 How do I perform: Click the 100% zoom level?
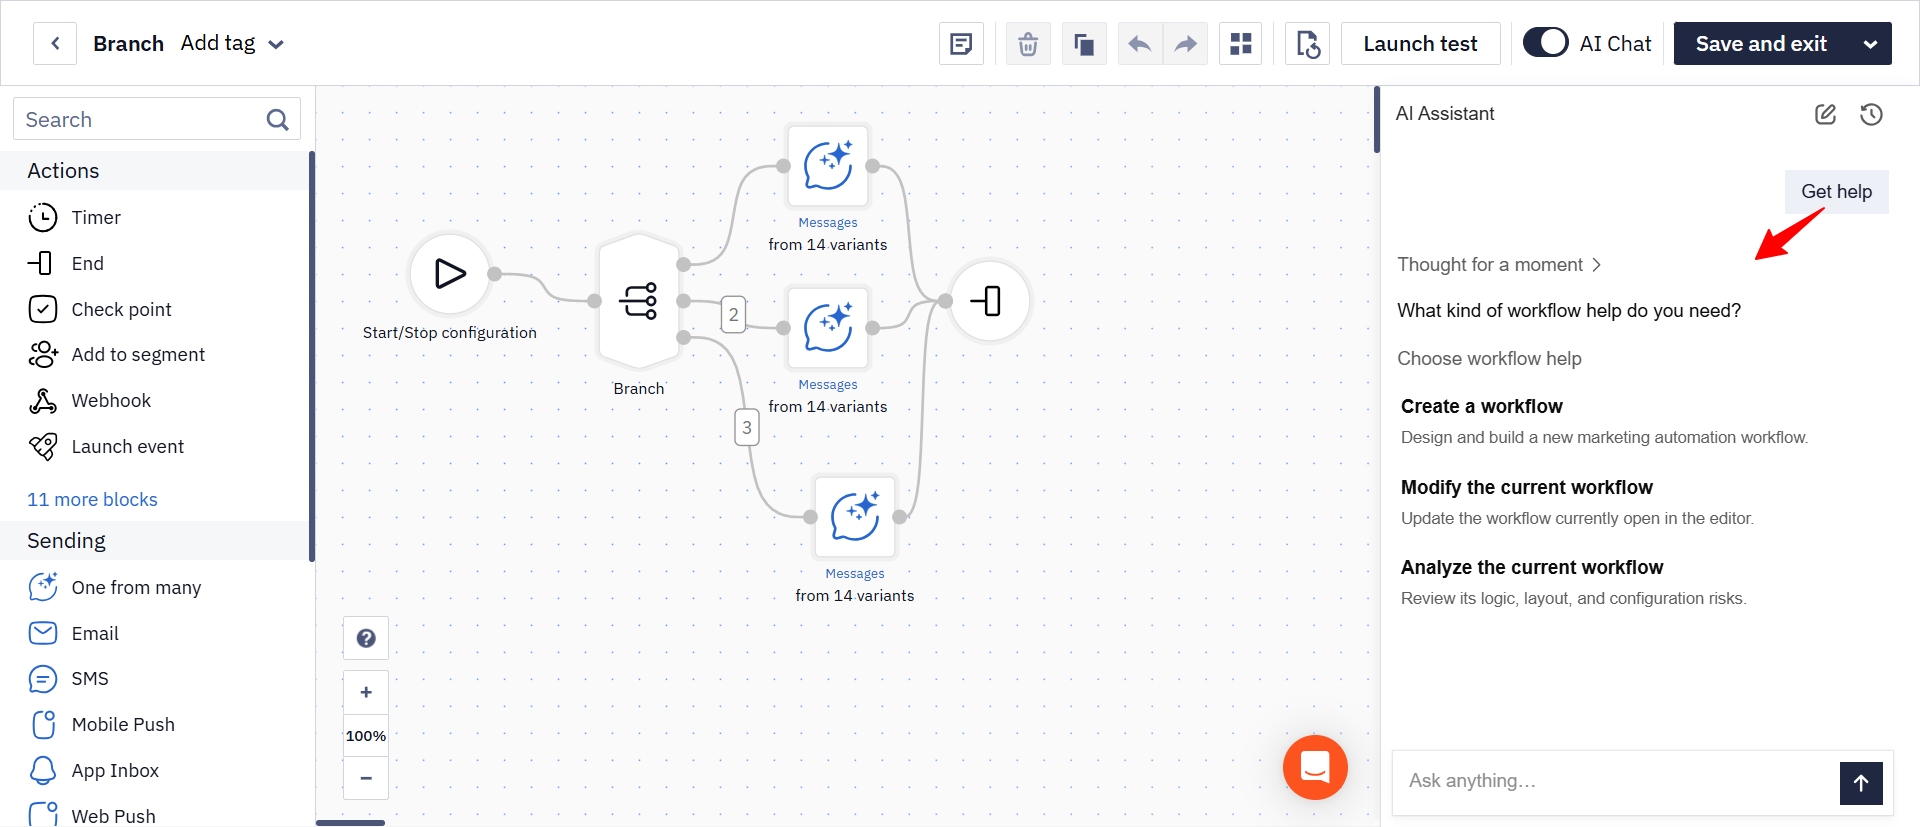[366, 736]
